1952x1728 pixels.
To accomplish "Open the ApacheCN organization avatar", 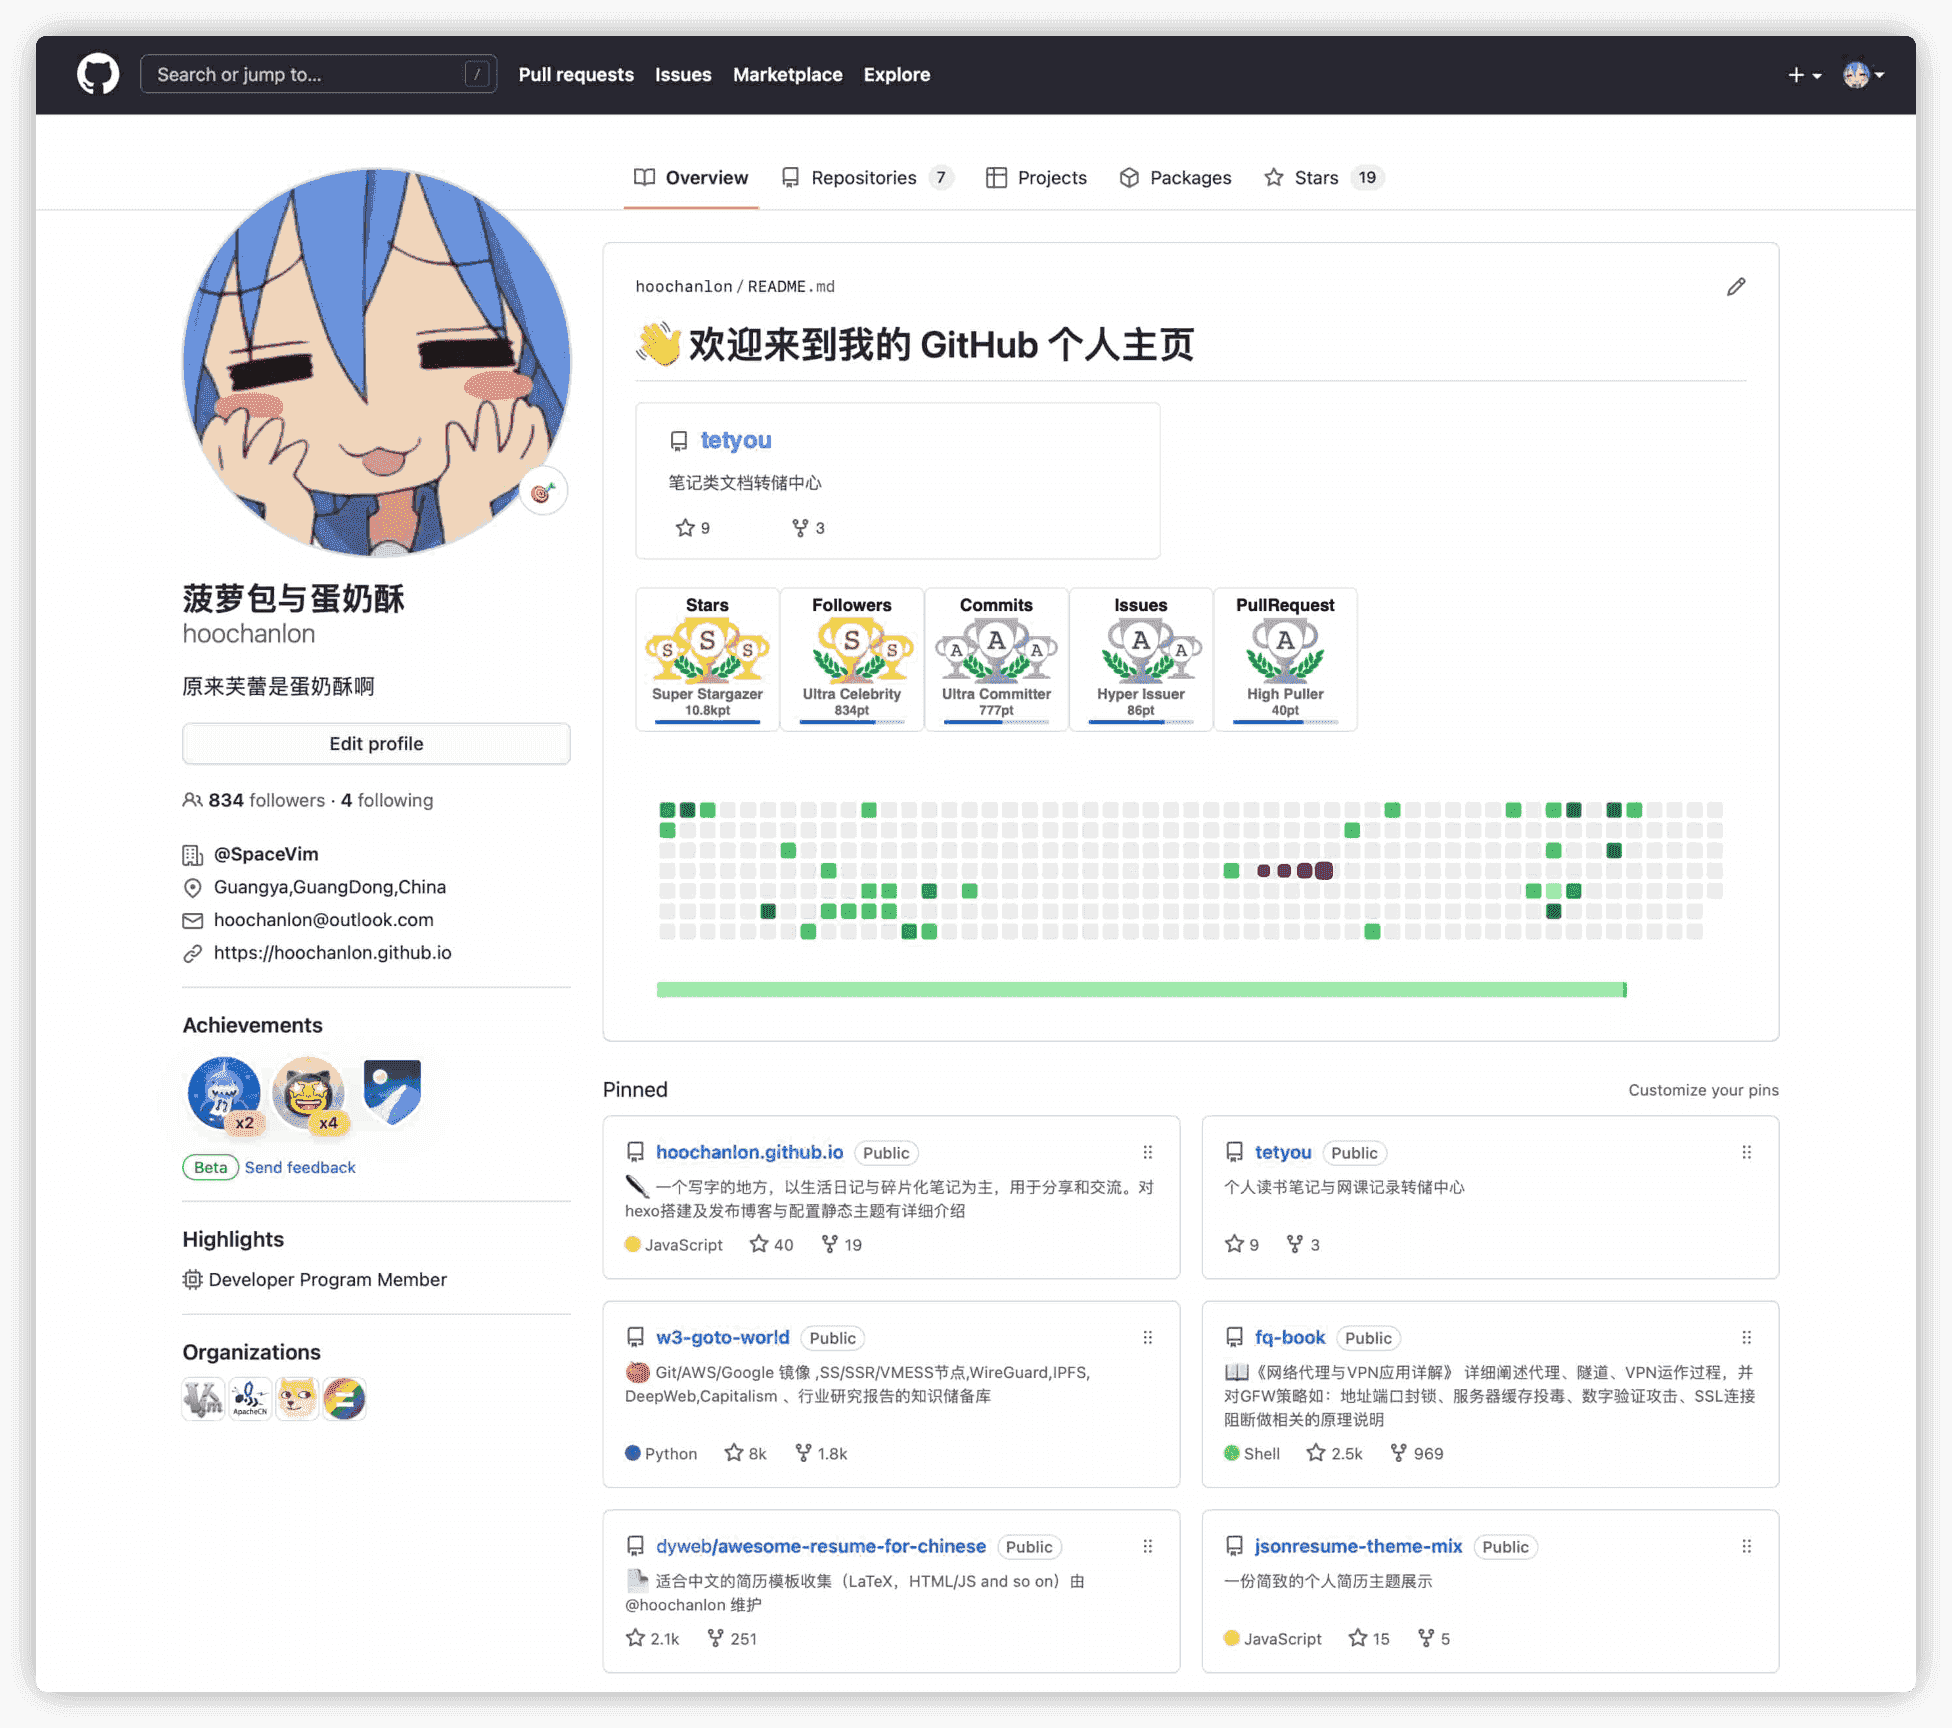I will [250, 1398].
